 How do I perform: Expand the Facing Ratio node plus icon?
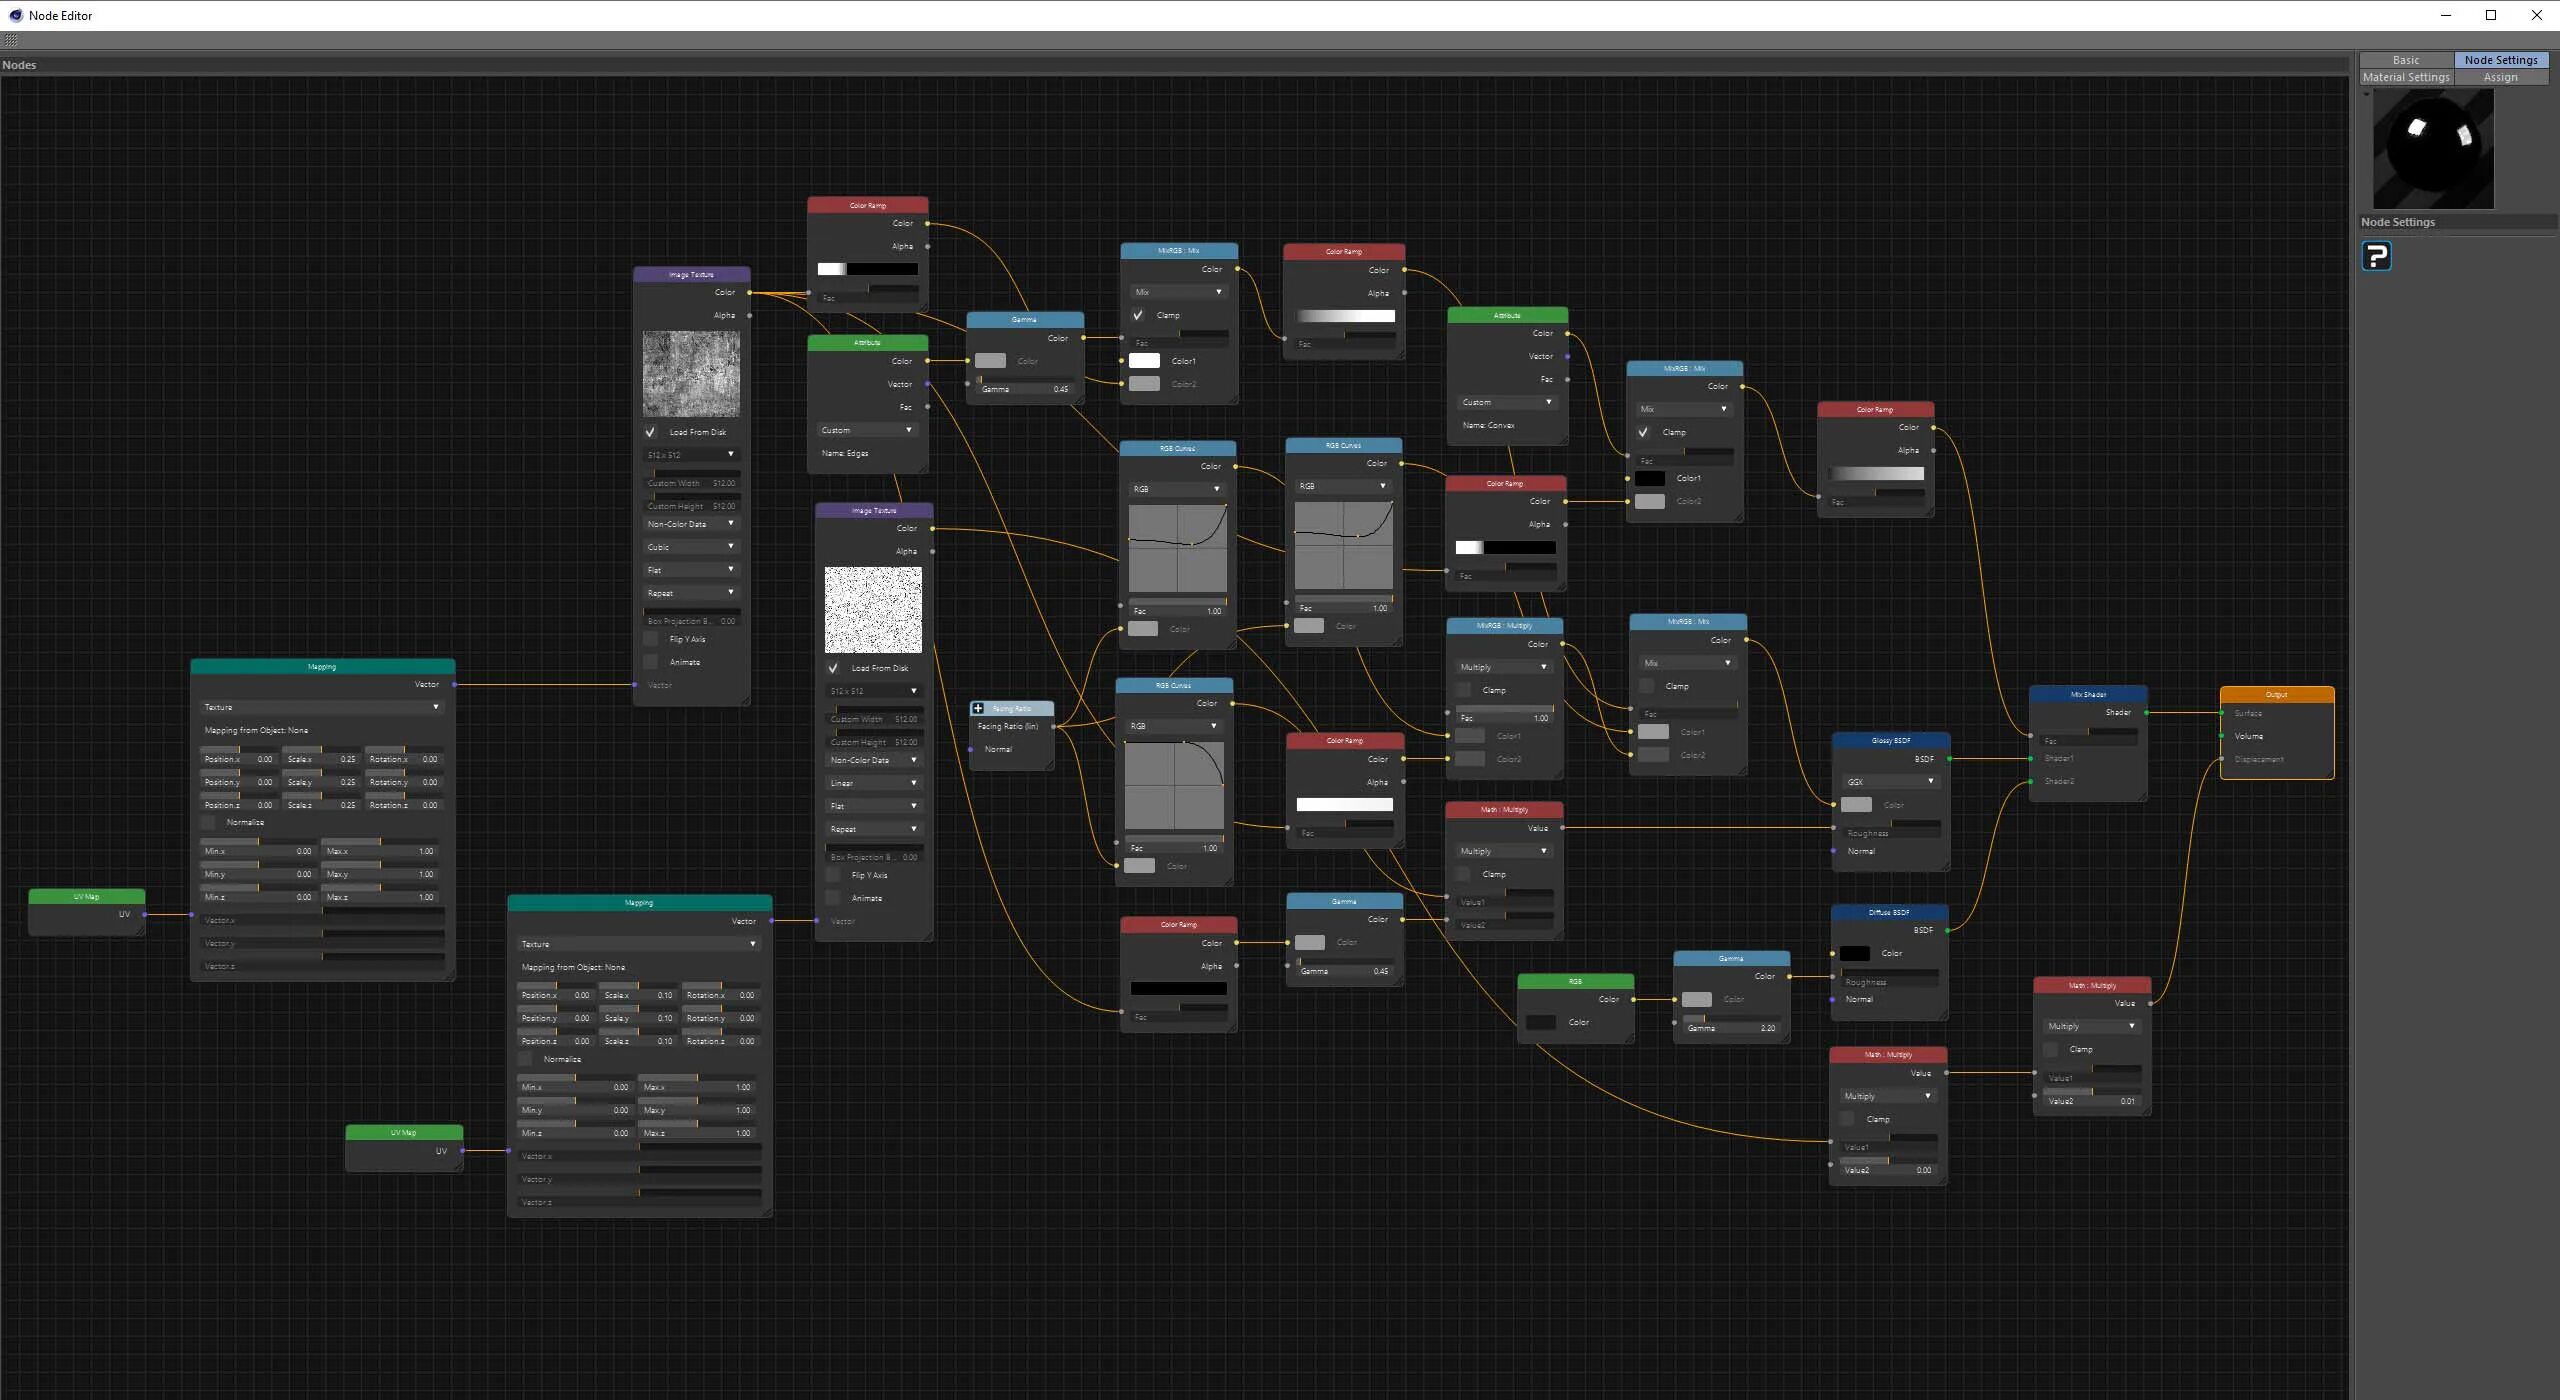(978, 708)
